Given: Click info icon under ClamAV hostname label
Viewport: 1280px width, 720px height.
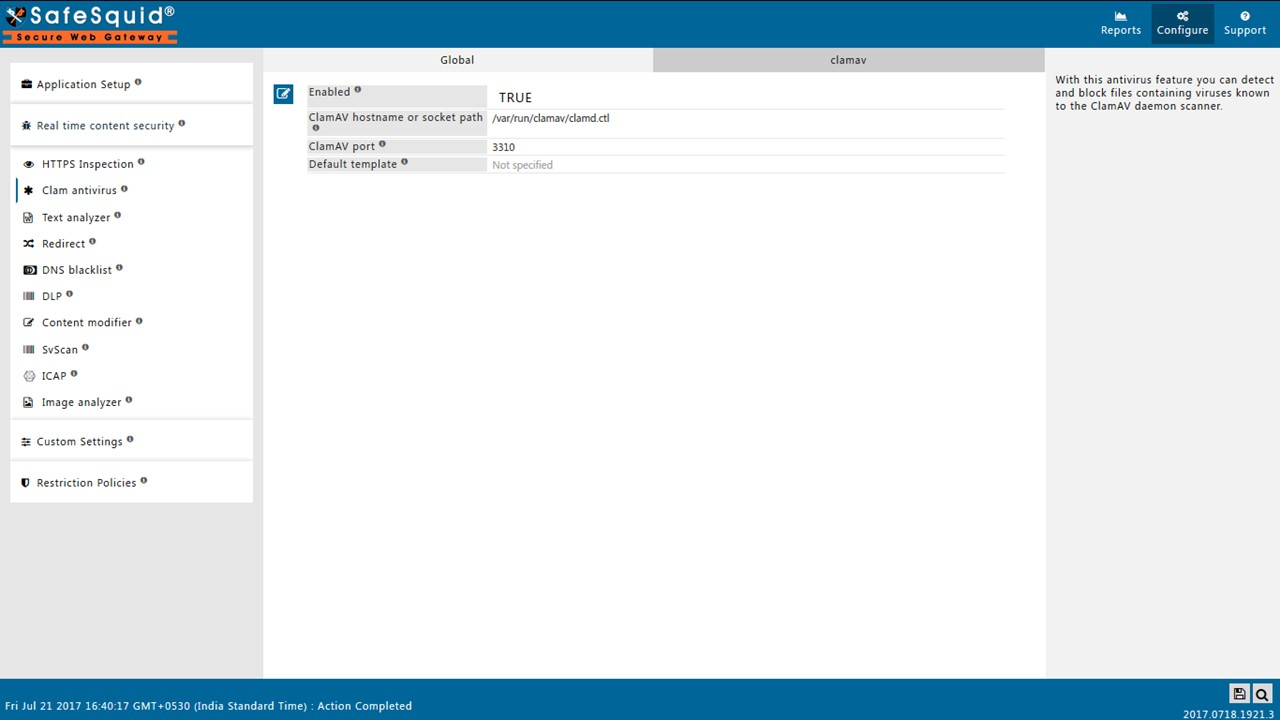Looking at the screenshot, I should click(x=315, y=128).
